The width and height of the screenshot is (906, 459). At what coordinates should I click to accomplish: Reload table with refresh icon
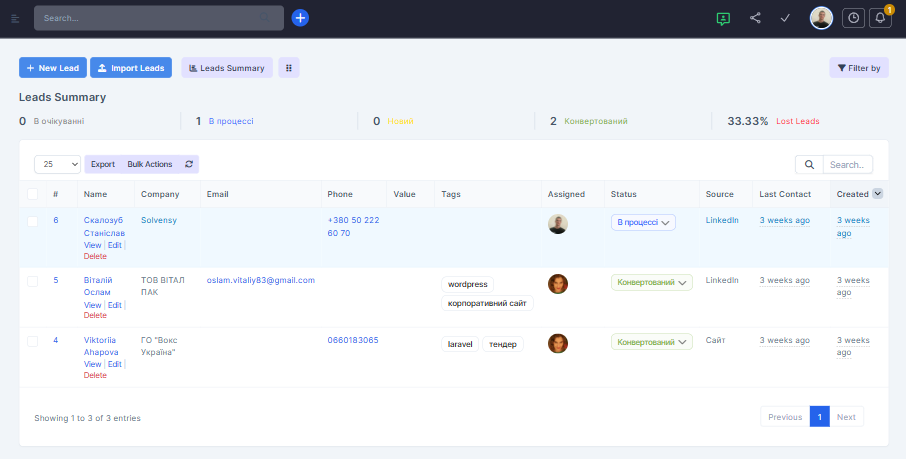(x=188, y=164)
